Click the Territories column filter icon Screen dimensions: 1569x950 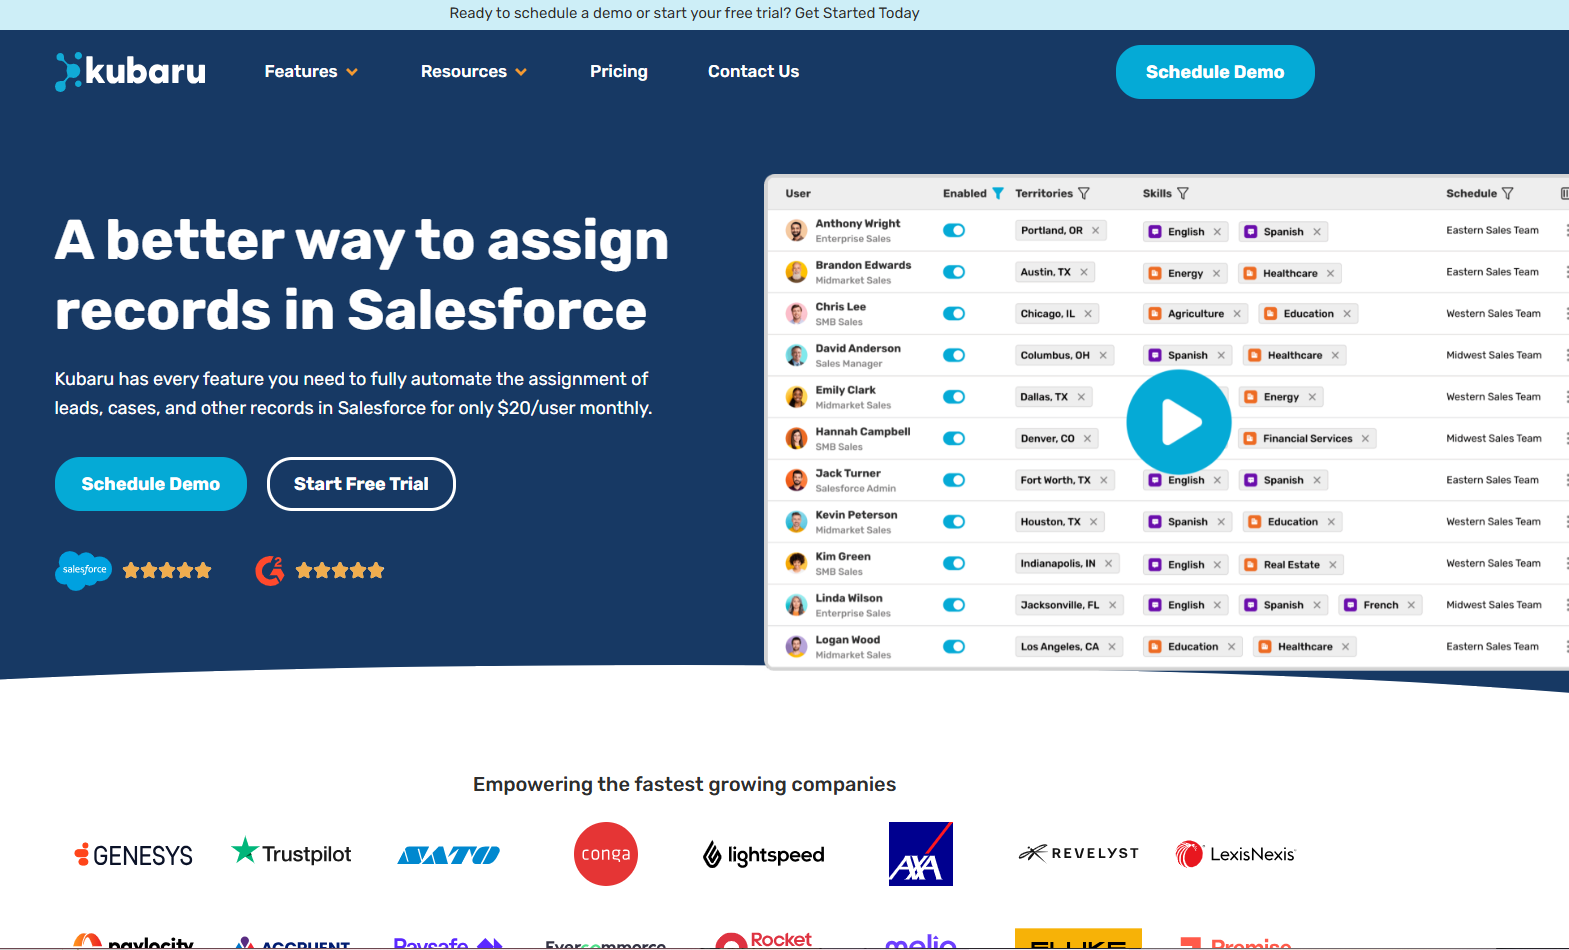click(x=1084, y=193)
